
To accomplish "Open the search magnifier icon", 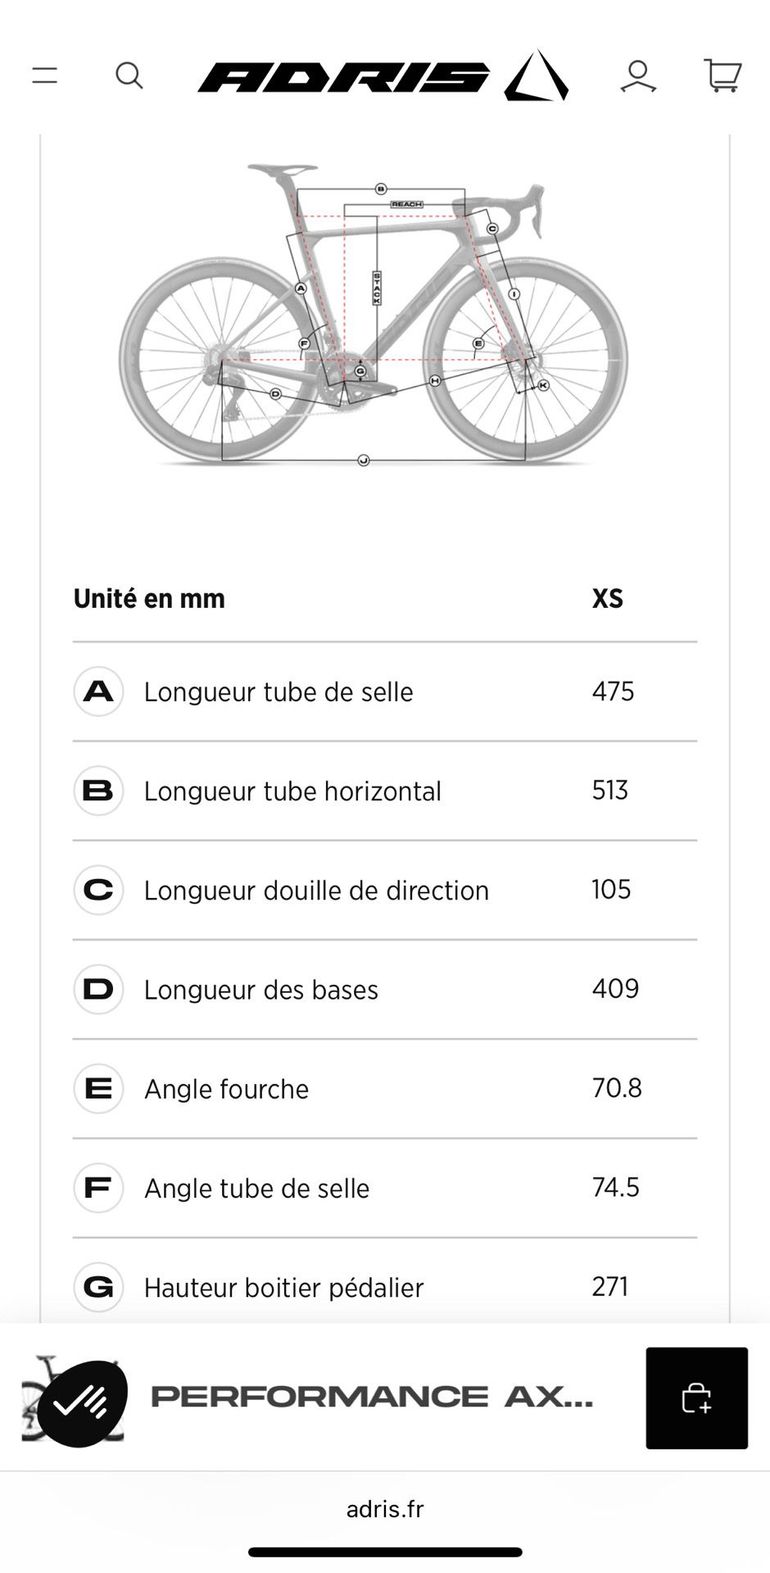I will pyautogui.click(x=129, y=75).
